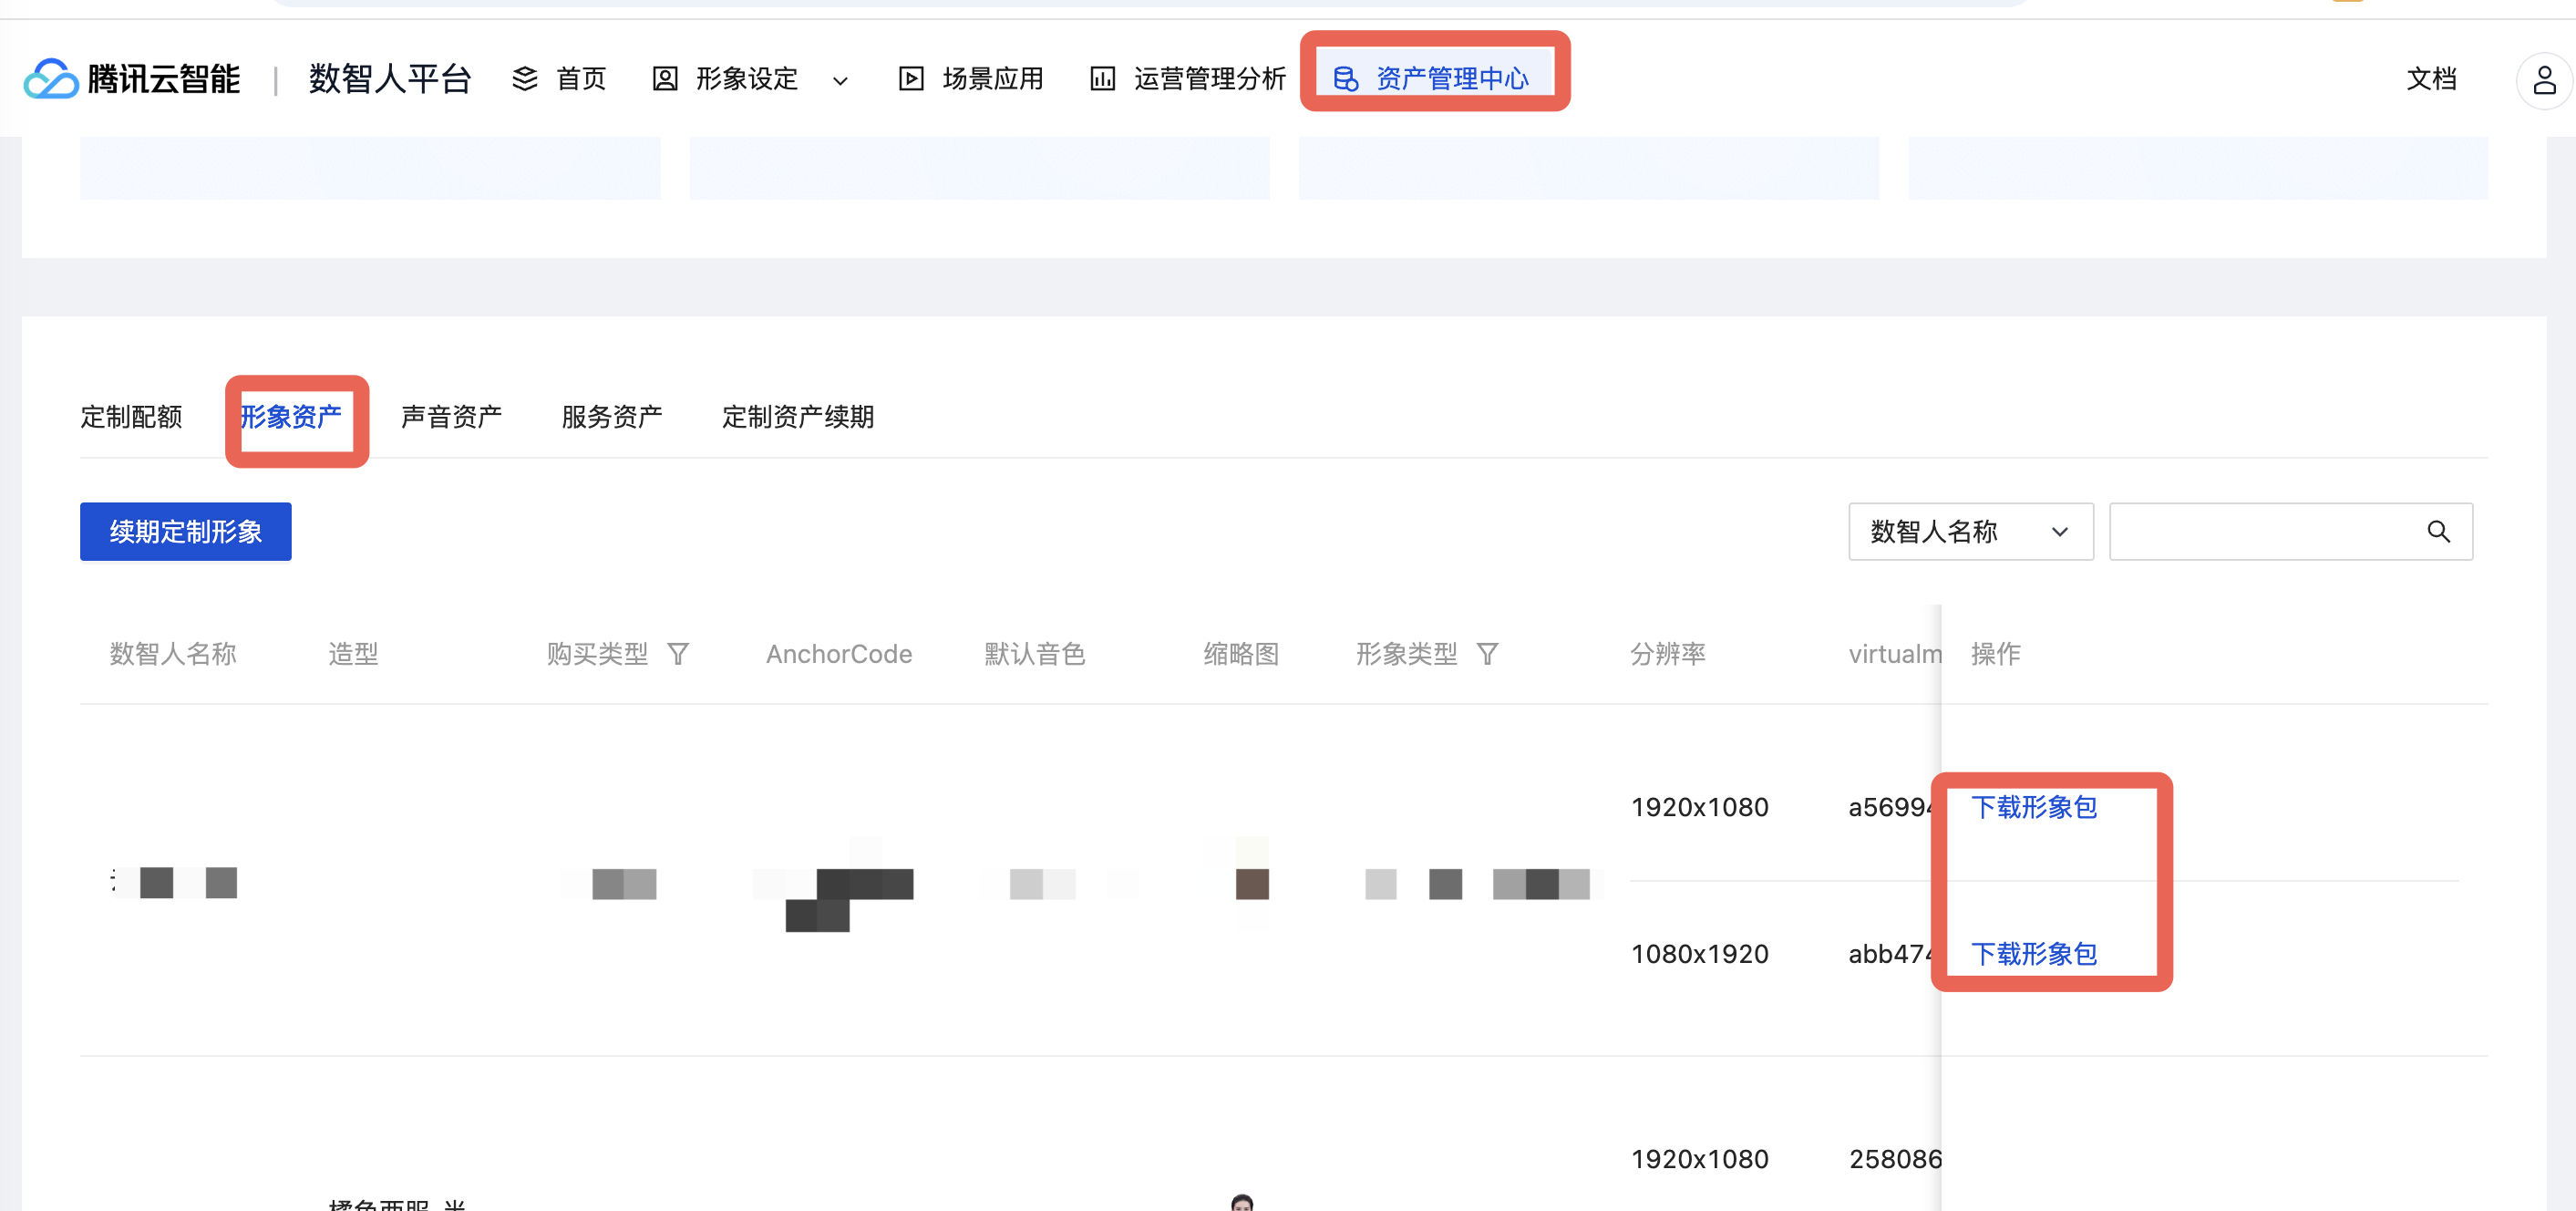
Task: Open the 文档 link
Action: (x=2430, y=79)
